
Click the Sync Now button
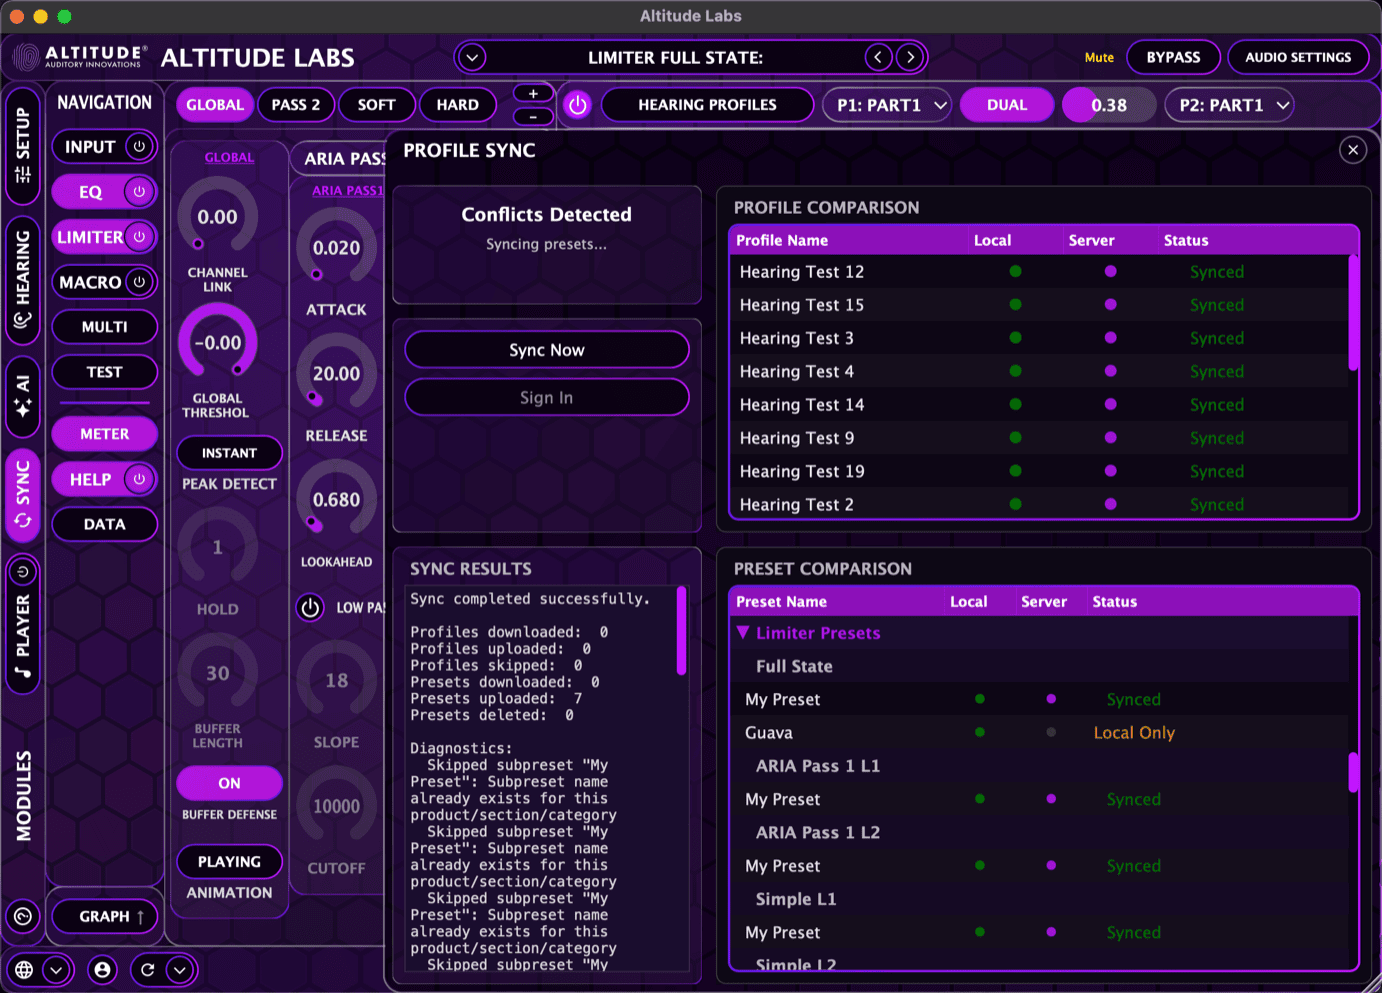point(546,349)
